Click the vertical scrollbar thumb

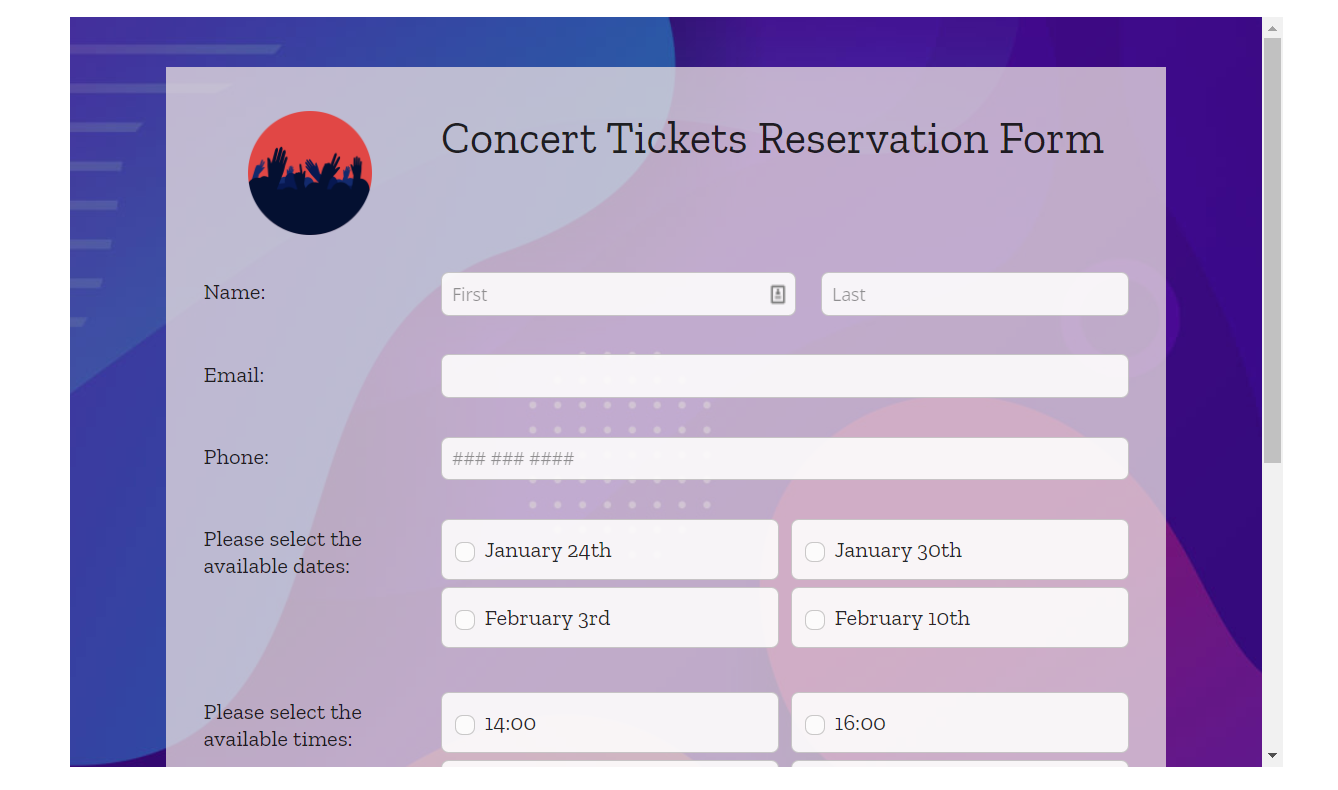click(x=1272, y=250)
